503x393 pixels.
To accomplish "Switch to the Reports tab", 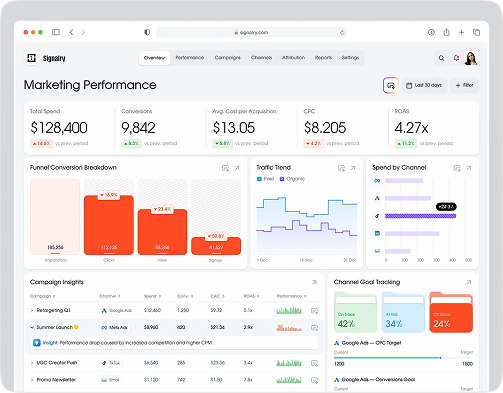I will (x=323, y=58).
